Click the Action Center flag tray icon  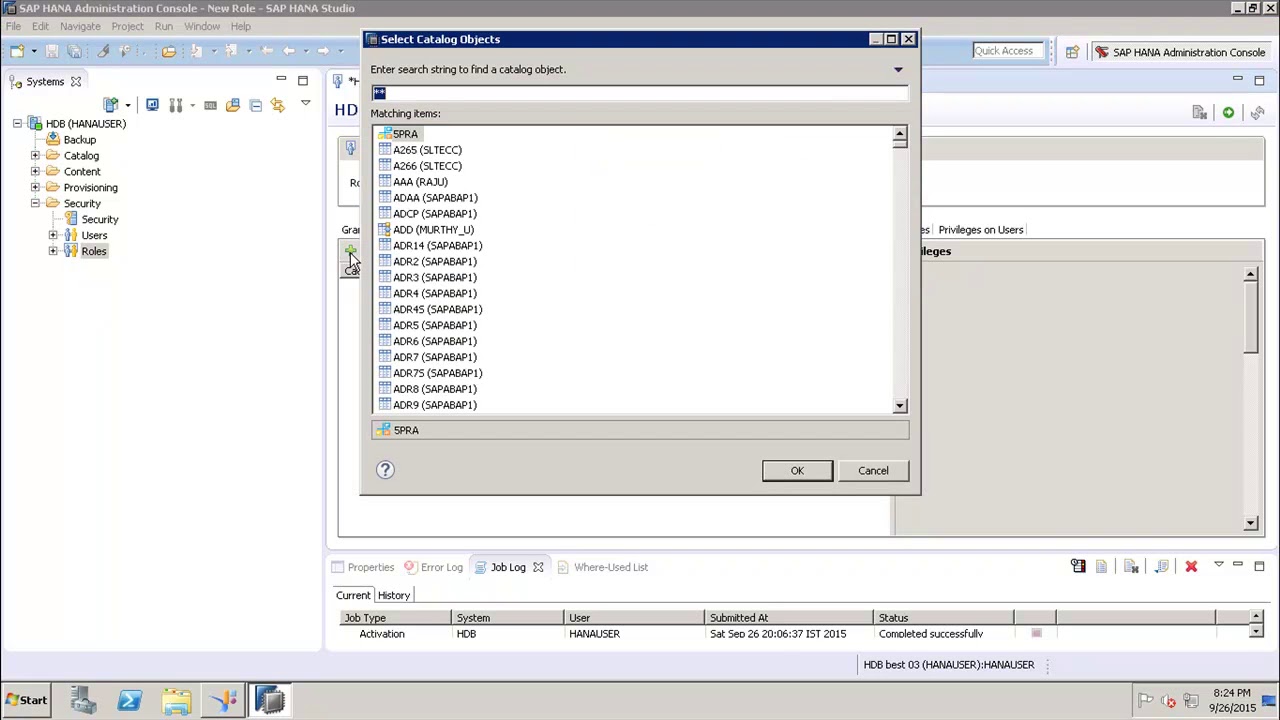point(1146,701)
